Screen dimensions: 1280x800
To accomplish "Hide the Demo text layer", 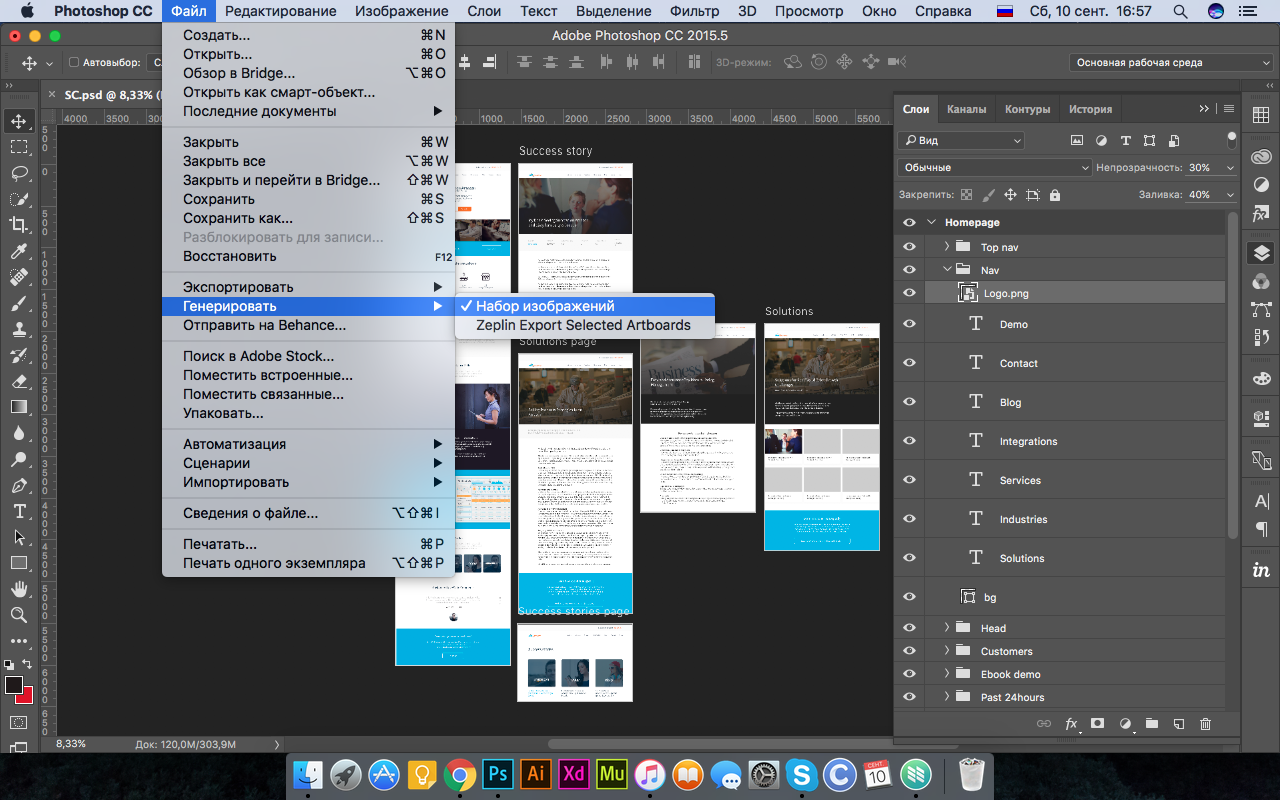I will (909, 324).
